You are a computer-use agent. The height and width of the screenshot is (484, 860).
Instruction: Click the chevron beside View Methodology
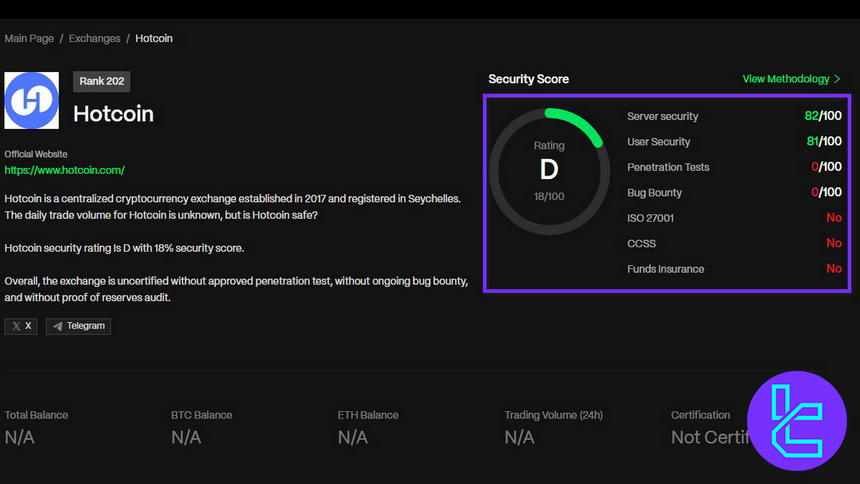tap(837, 79)
